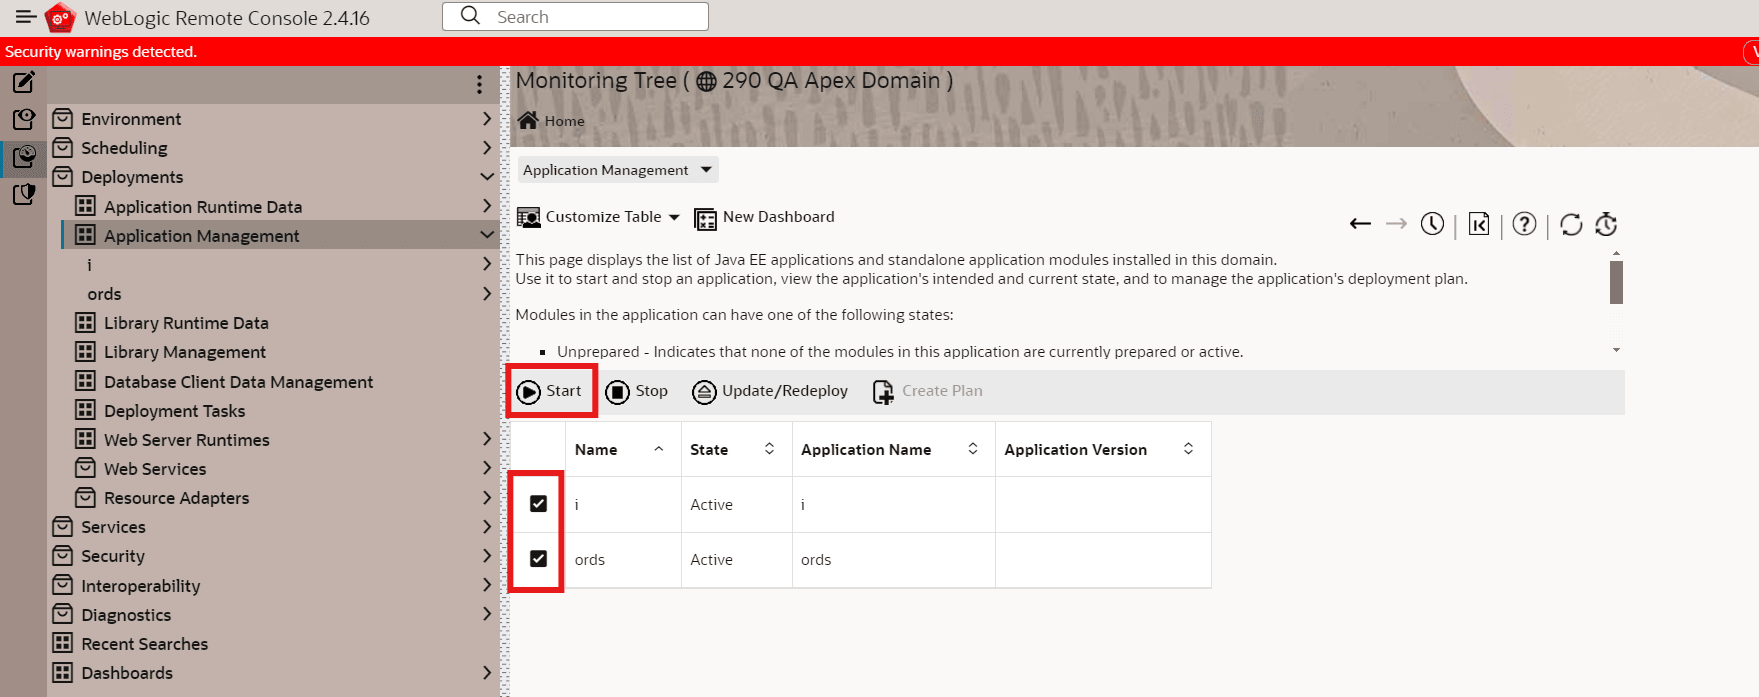This screenshot has width=1759, height=697.
Task: Open the Edit Tree perspective icon
Action: pos(24,82)
